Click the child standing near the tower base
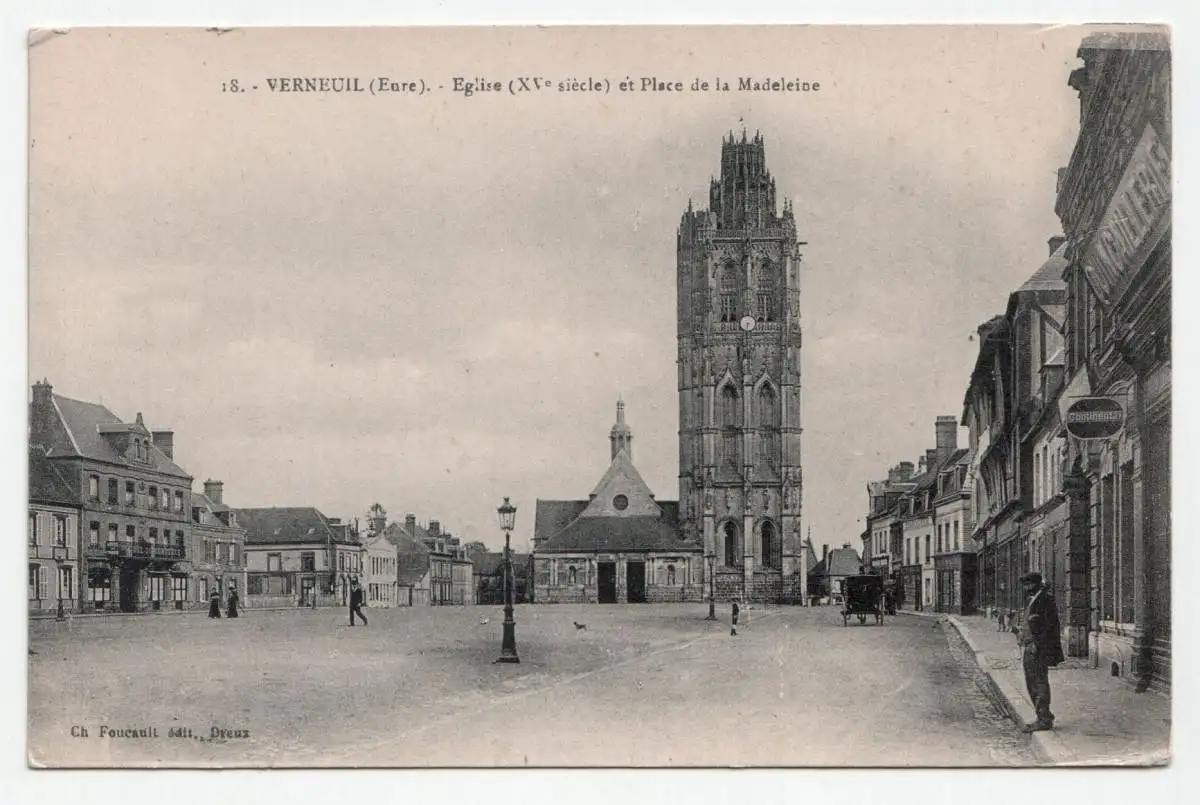1200x805 pixels. click(734, 617)
